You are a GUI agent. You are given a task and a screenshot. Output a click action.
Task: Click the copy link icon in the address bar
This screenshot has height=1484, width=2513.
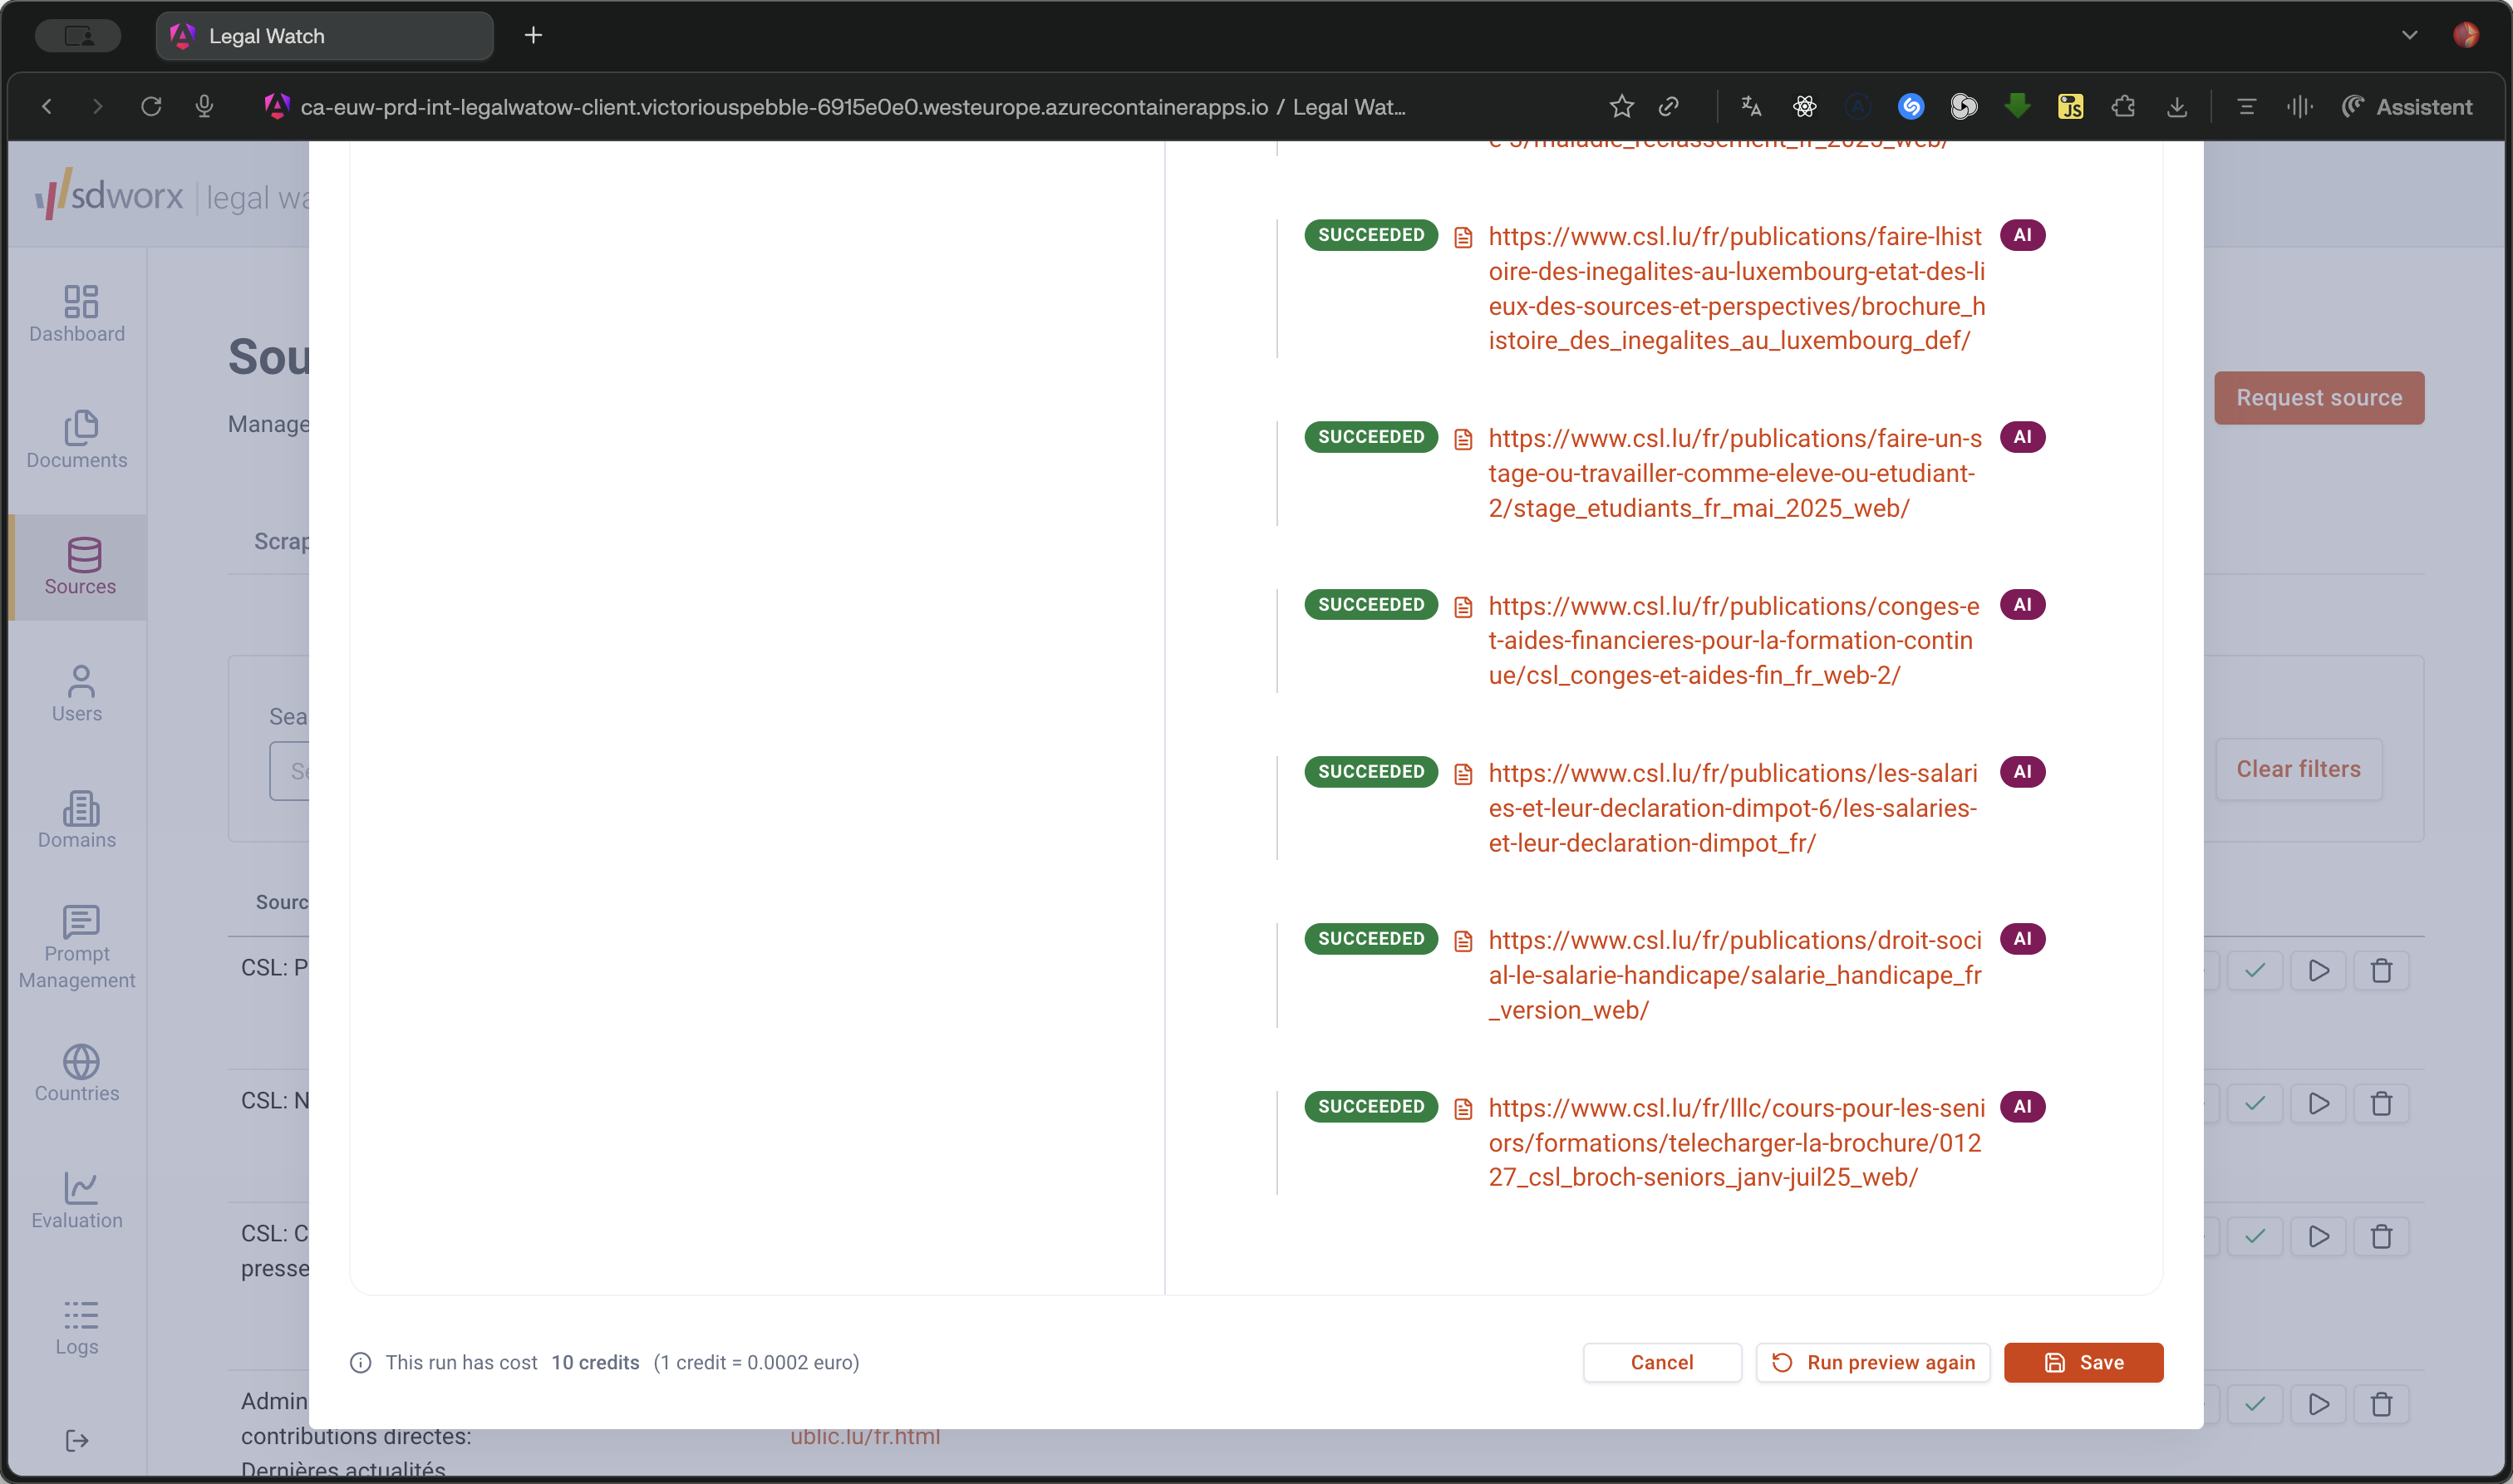point(1668,106)
